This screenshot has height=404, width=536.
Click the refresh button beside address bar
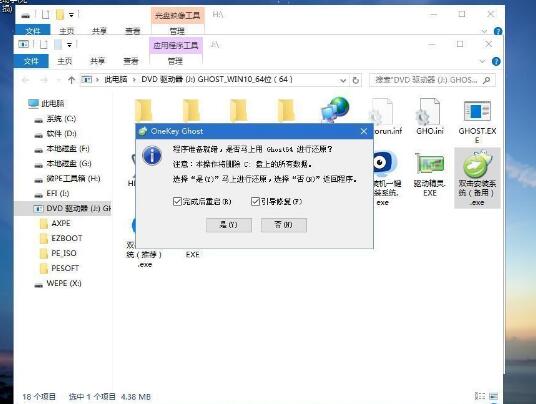(x=356, y=80)
